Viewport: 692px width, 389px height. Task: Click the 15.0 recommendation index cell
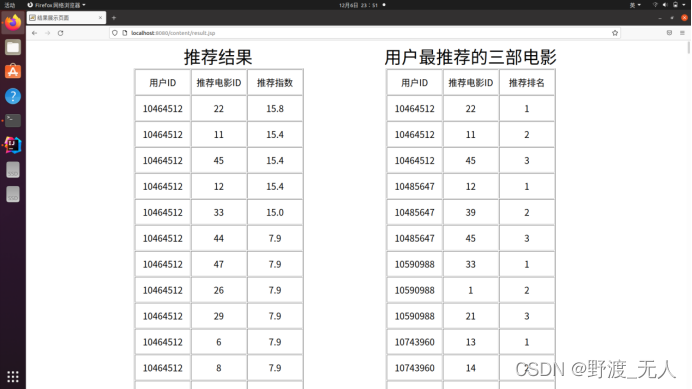(x=275, y=212)
